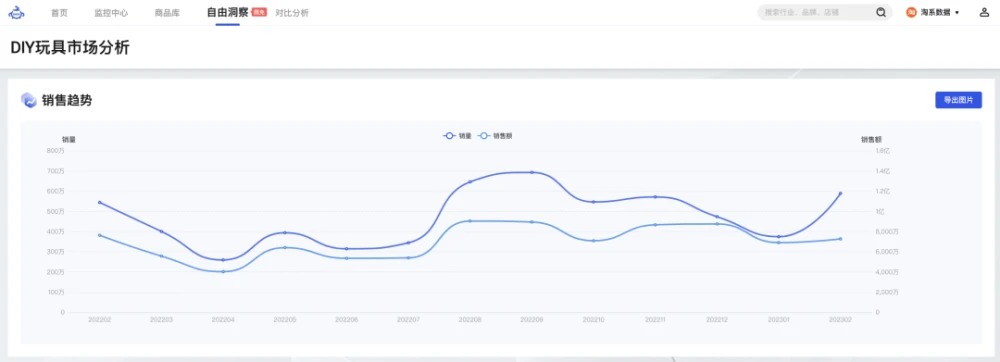Click the orange 淘系数据 badge icon

[x=911, y=12]
